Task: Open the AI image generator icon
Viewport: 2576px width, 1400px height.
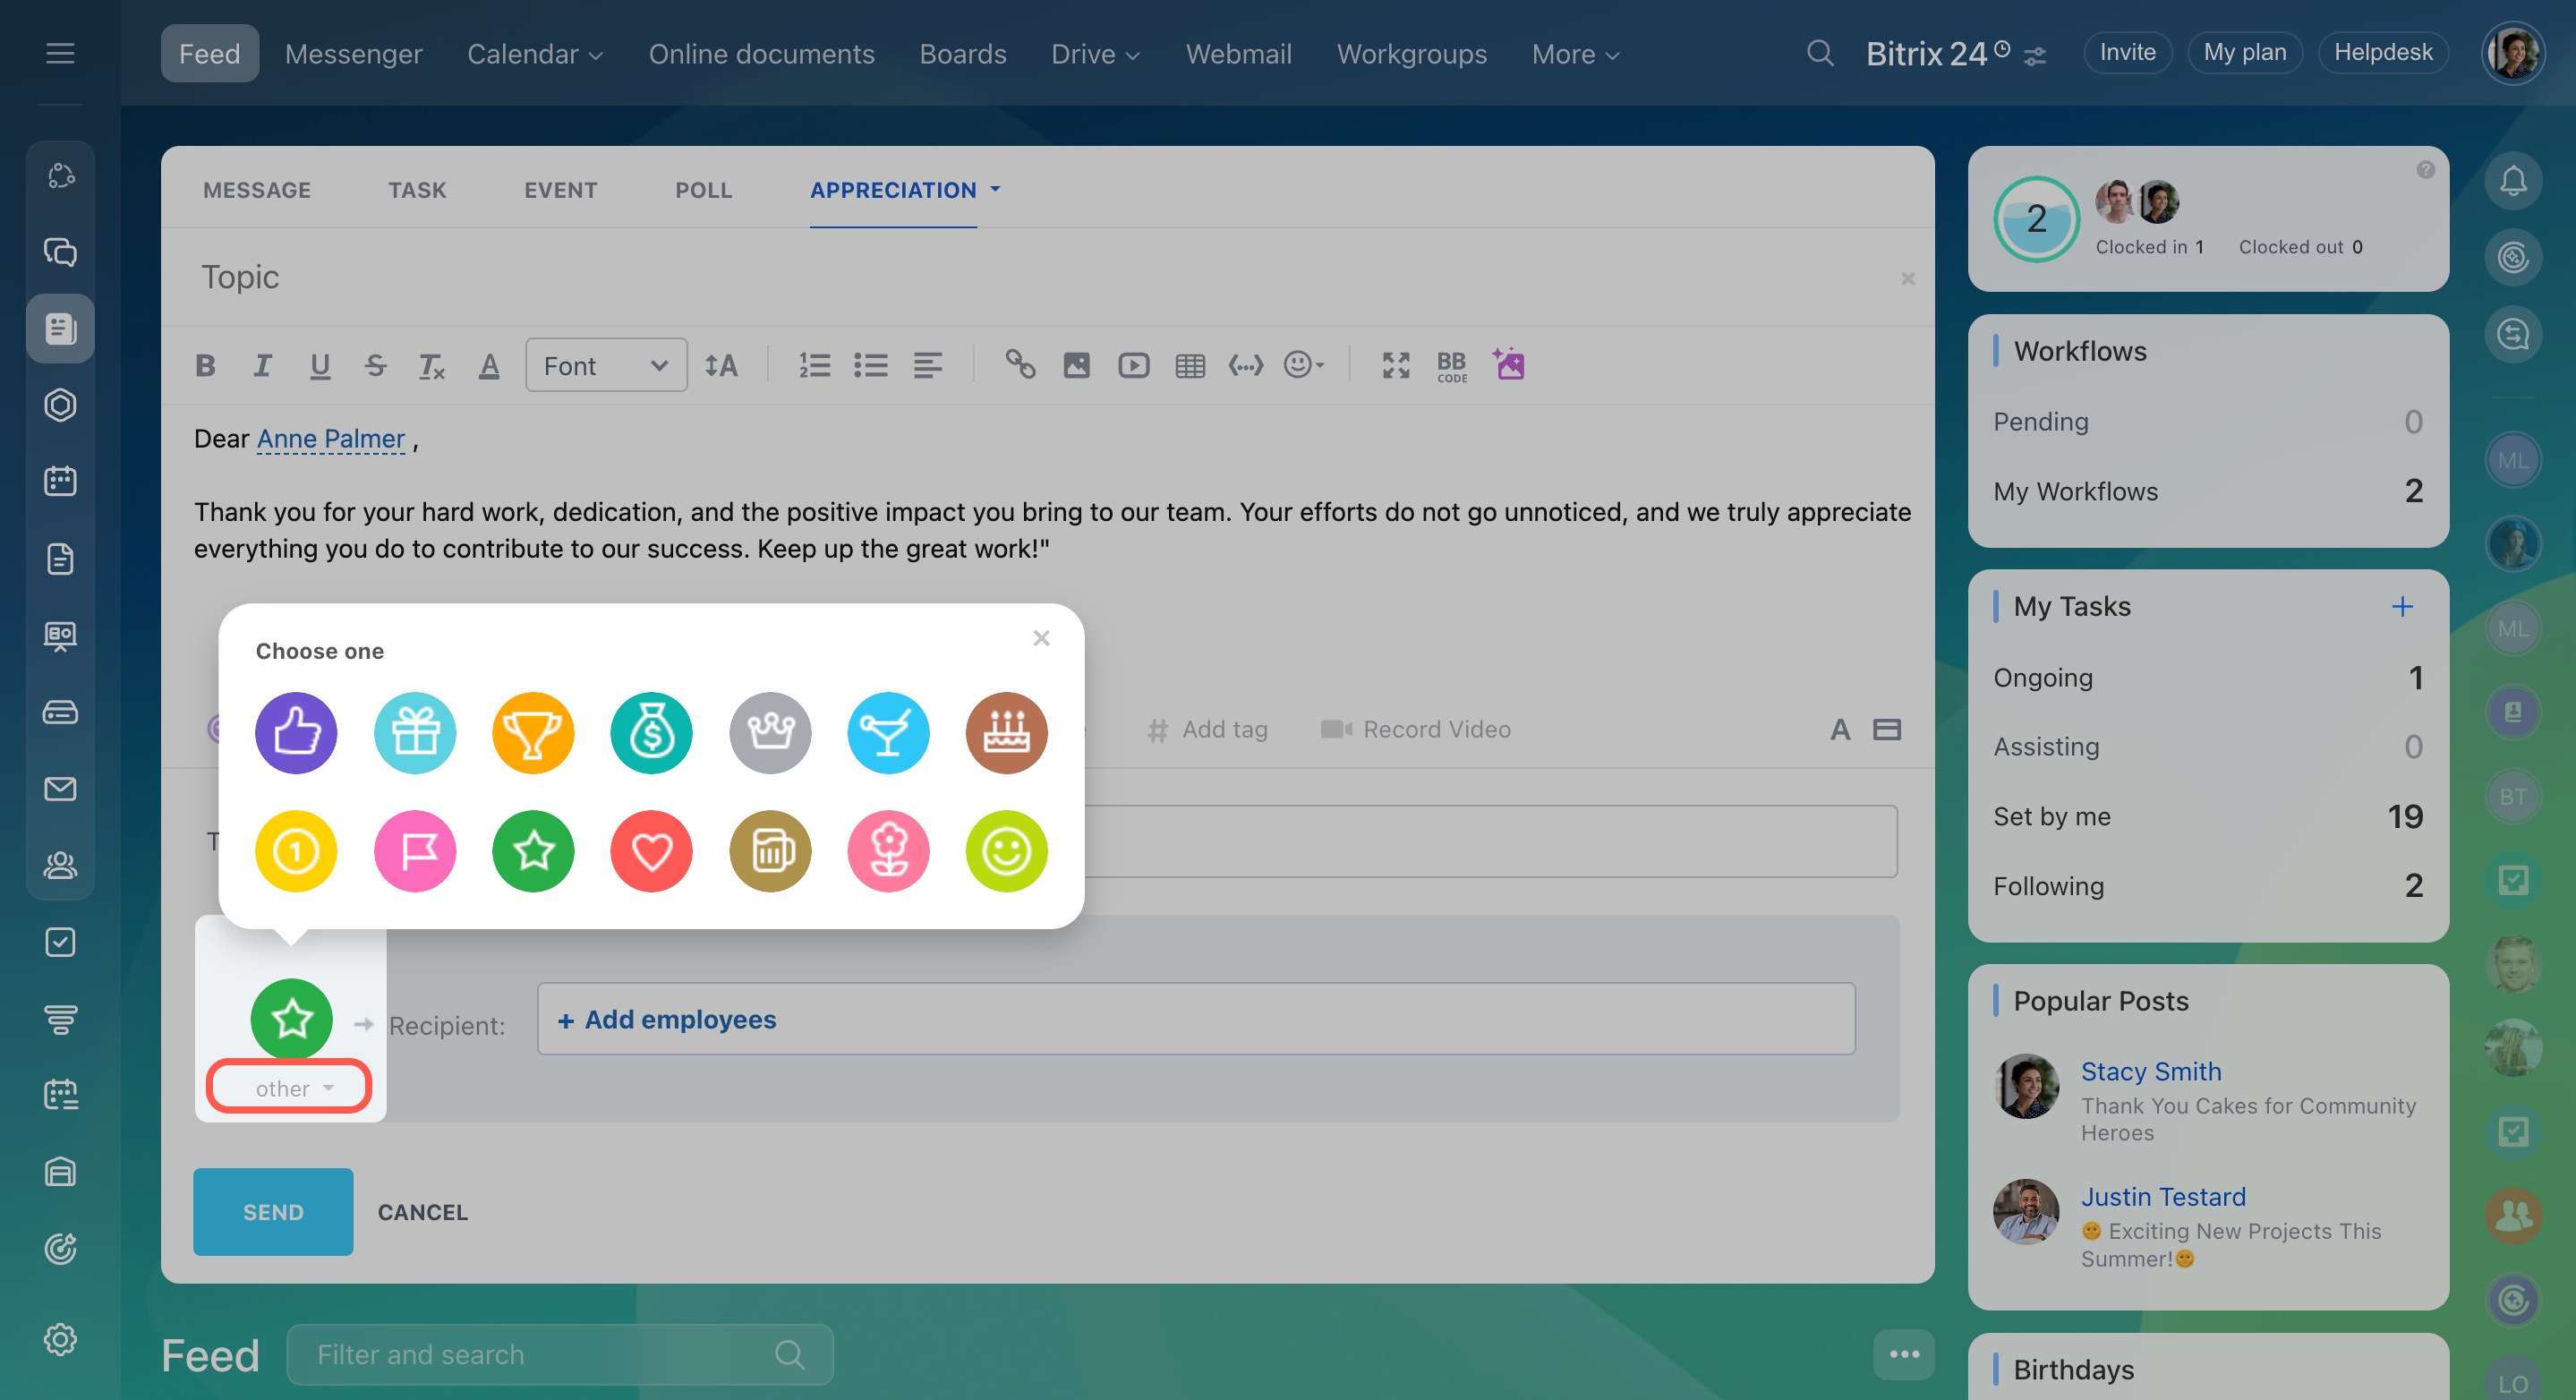Action: point(1509,364)
